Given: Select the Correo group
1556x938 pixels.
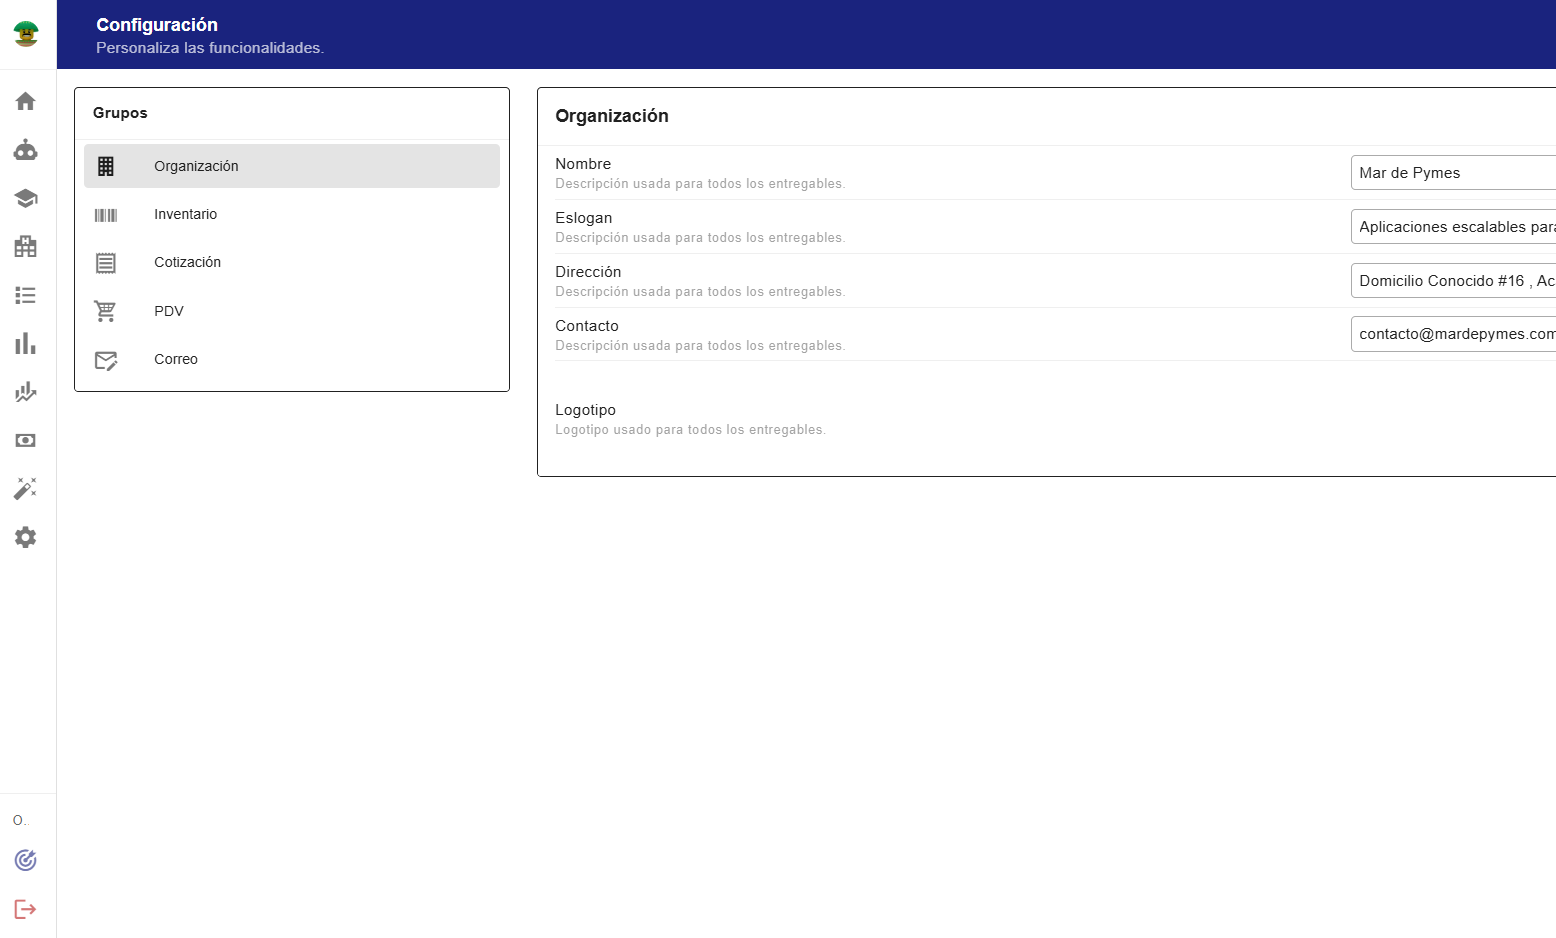Looking at the screenshot, I should [292, 359].
